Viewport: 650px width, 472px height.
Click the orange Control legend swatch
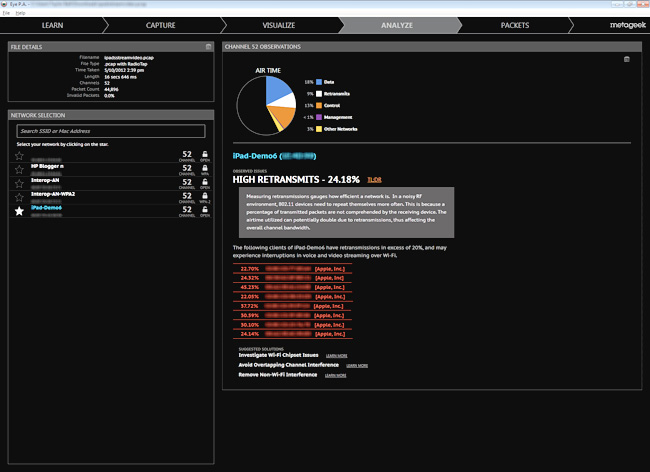tap(319, 105)
